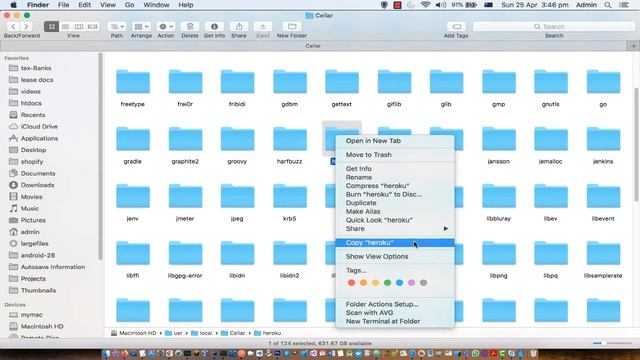The image size is (640, 360).
Task: Add a new Finder tab
Action: coord(633,46)
